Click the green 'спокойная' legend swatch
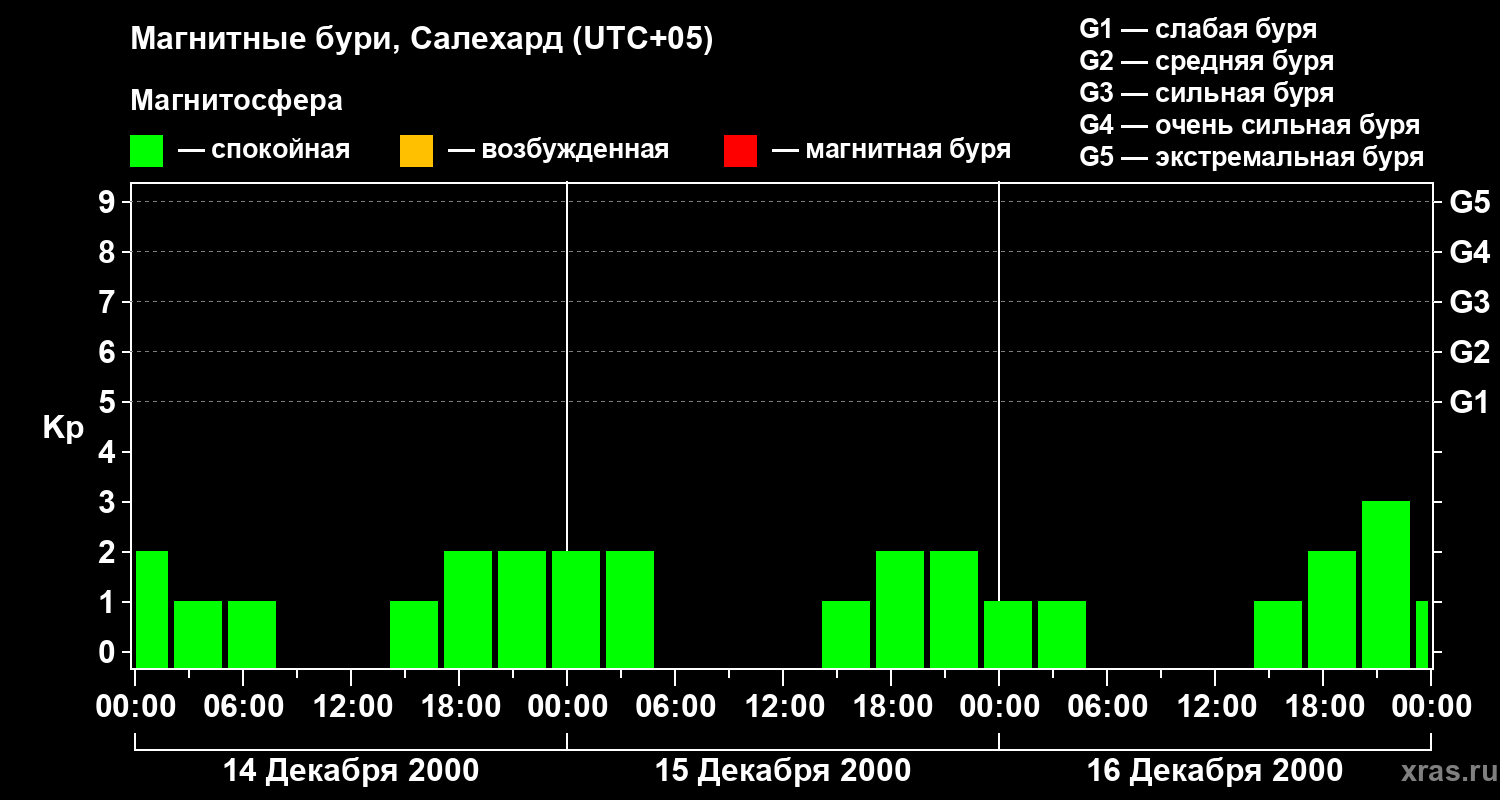This screenshot has height=800, width=1500. [x=146, y=151]
